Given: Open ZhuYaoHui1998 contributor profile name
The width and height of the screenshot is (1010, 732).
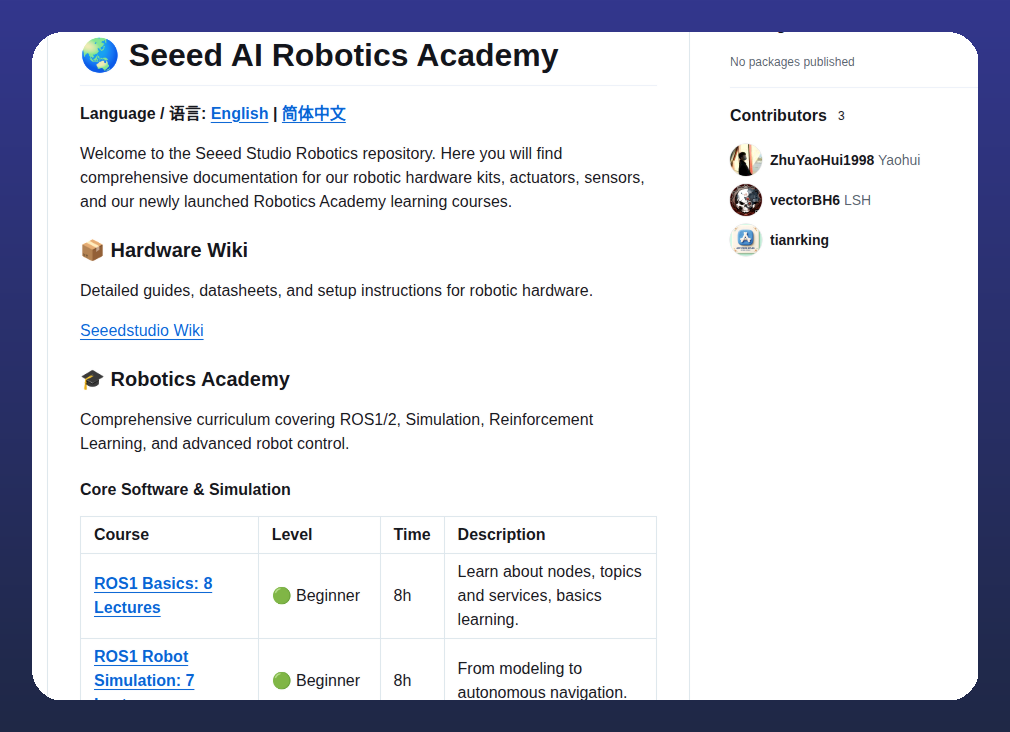Looking at the screenshot, I should [822, 160].
